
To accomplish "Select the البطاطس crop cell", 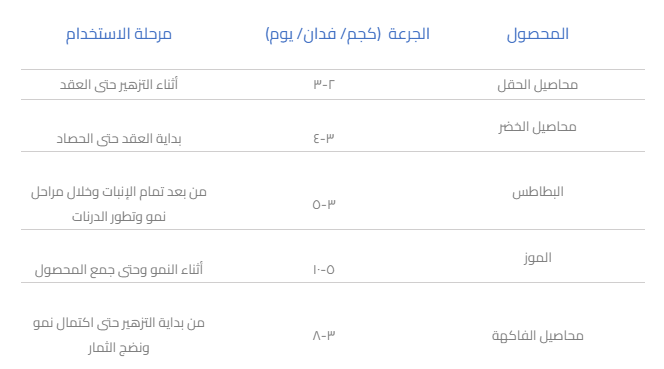I will coord(537,192).
